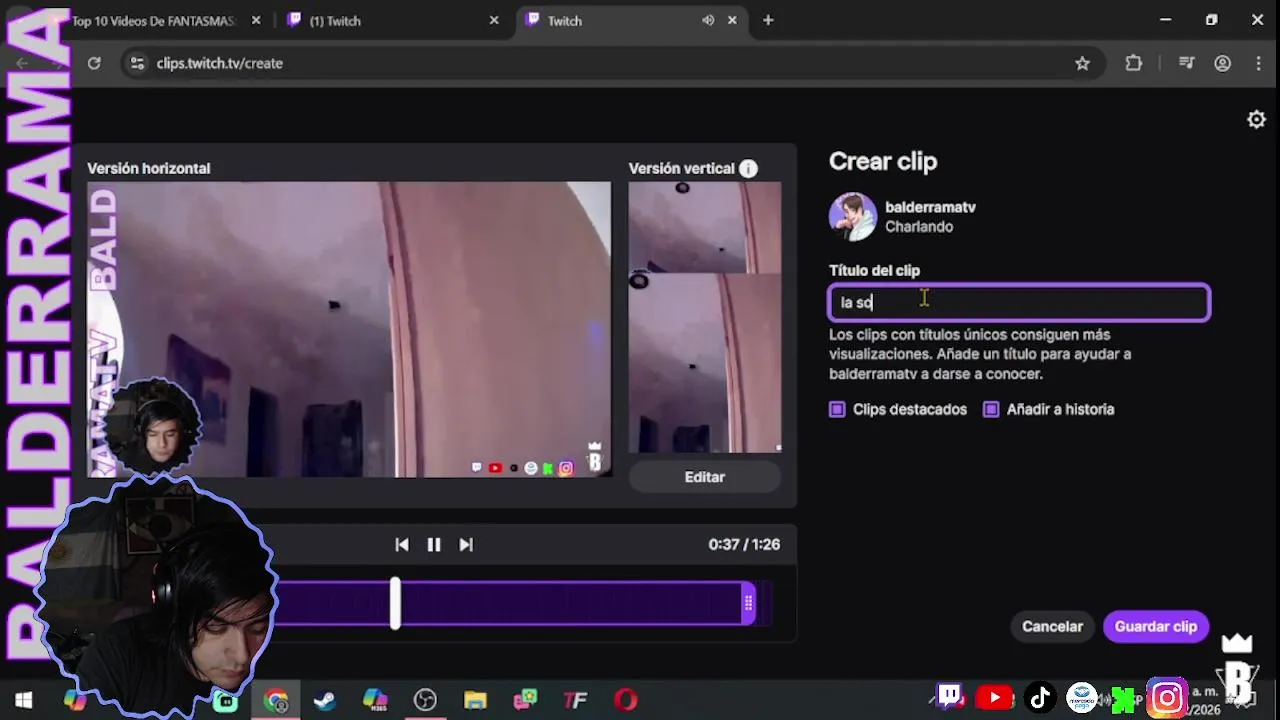Open Copilot from the taskbar
The height and width of the screenshot is (720, 1280).
[75, 700]
